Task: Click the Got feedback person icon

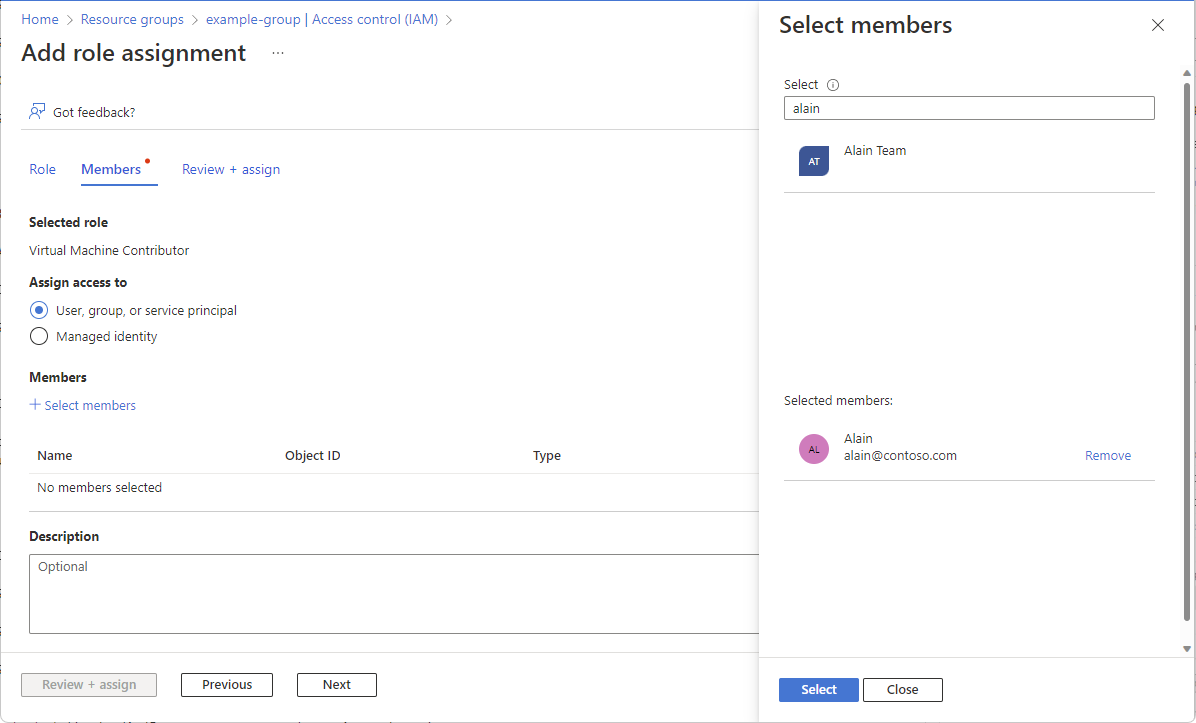Action: click(37, 111)
